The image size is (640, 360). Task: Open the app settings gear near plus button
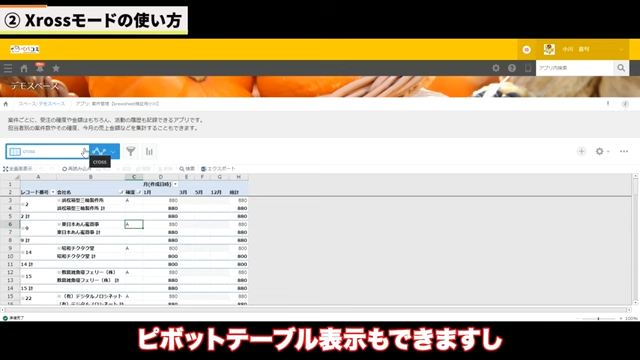(599, 151)
